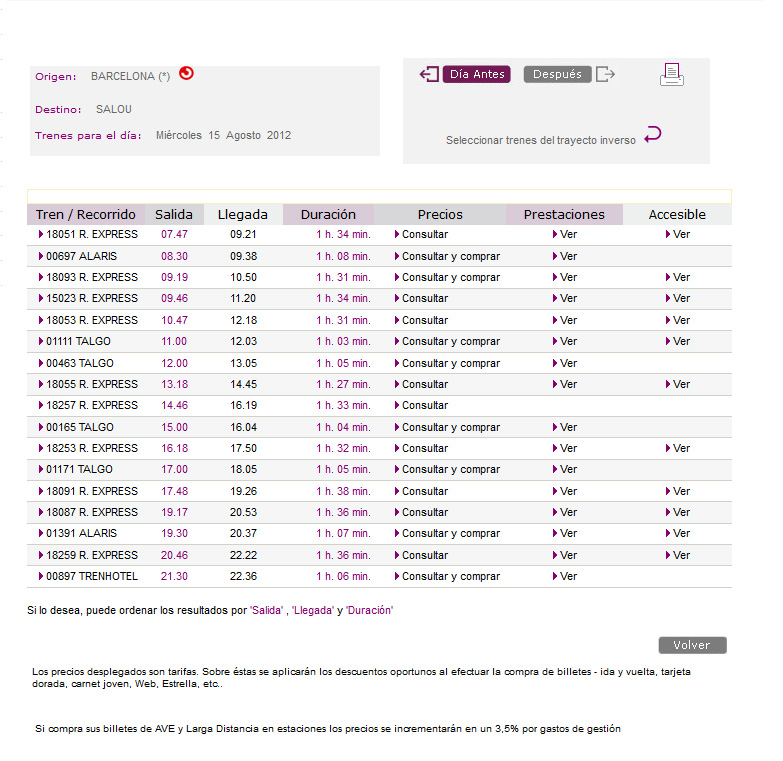View Prestaciones for 00897 TRENHOTEL
The image size is (783, 761).
coord(565,576)
